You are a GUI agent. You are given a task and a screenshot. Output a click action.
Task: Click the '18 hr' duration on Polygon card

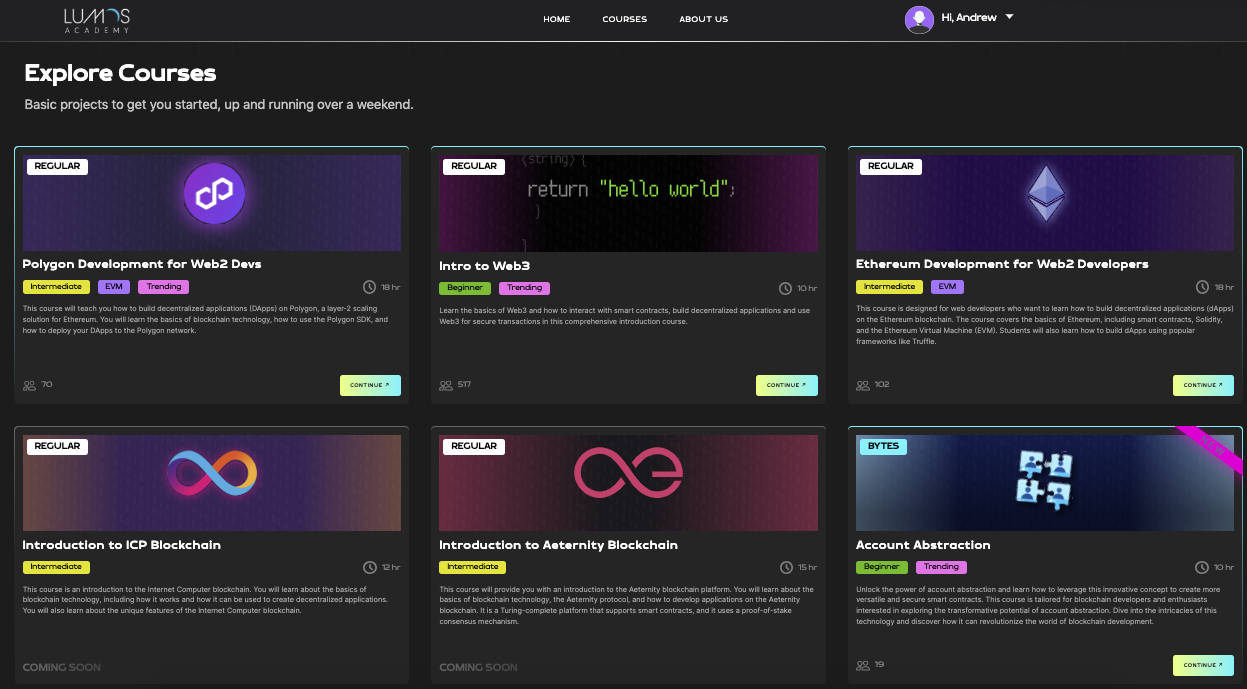point(390,288)
